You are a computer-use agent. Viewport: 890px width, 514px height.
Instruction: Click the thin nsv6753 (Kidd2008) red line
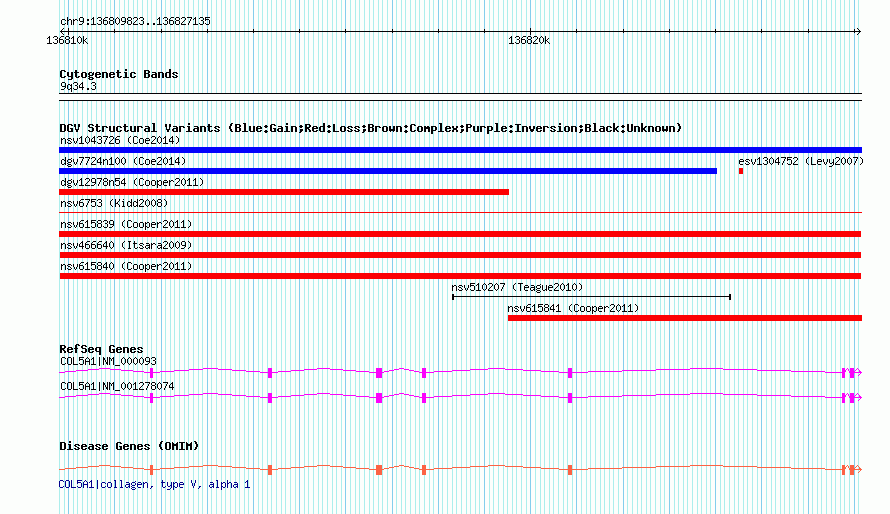coord(460,213)
